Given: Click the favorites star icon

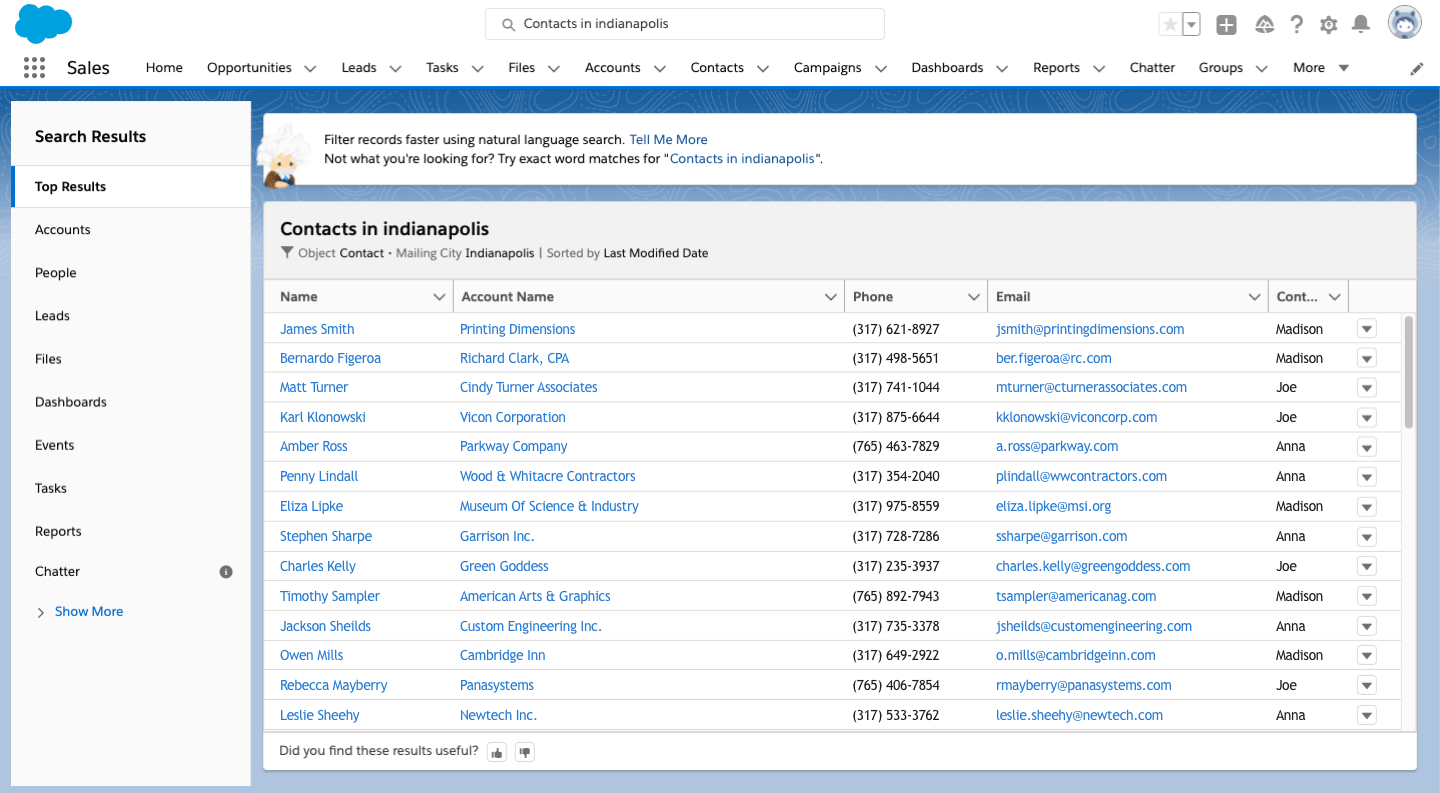Looking at the screenshot, I should (x=1169, y=25).
